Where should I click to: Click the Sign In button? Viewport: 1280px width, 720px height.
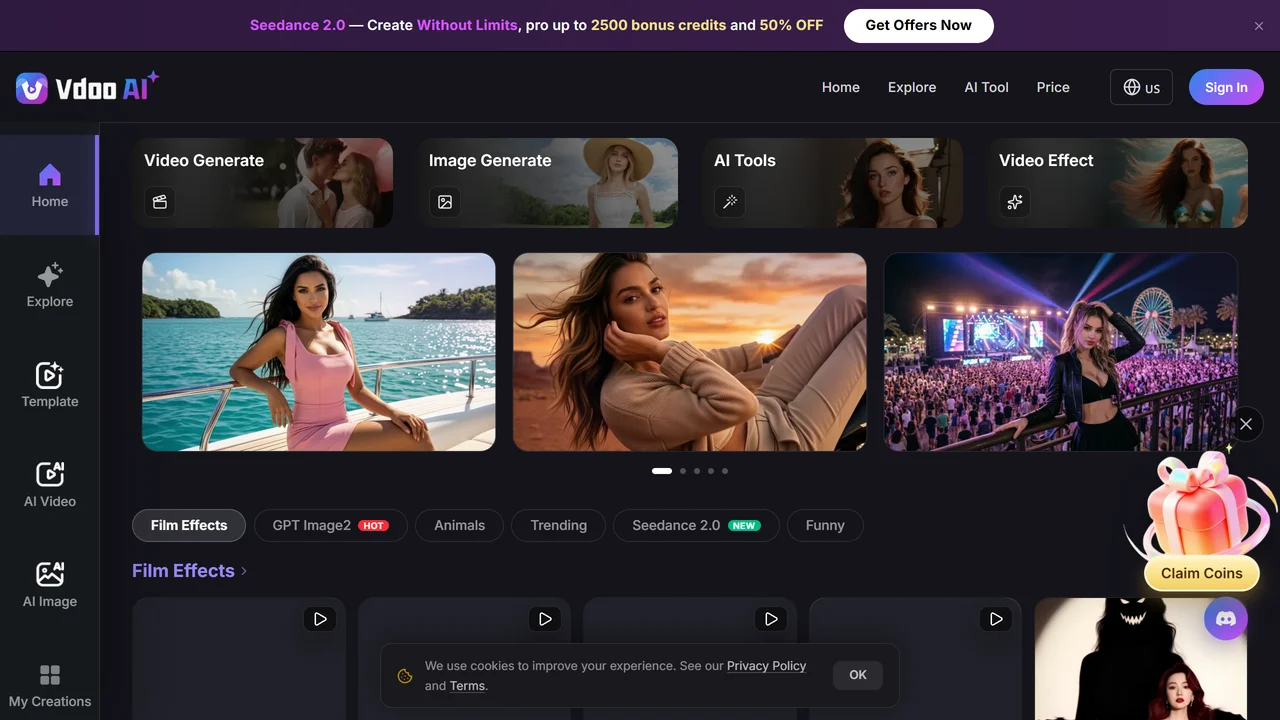(1226, 87)
